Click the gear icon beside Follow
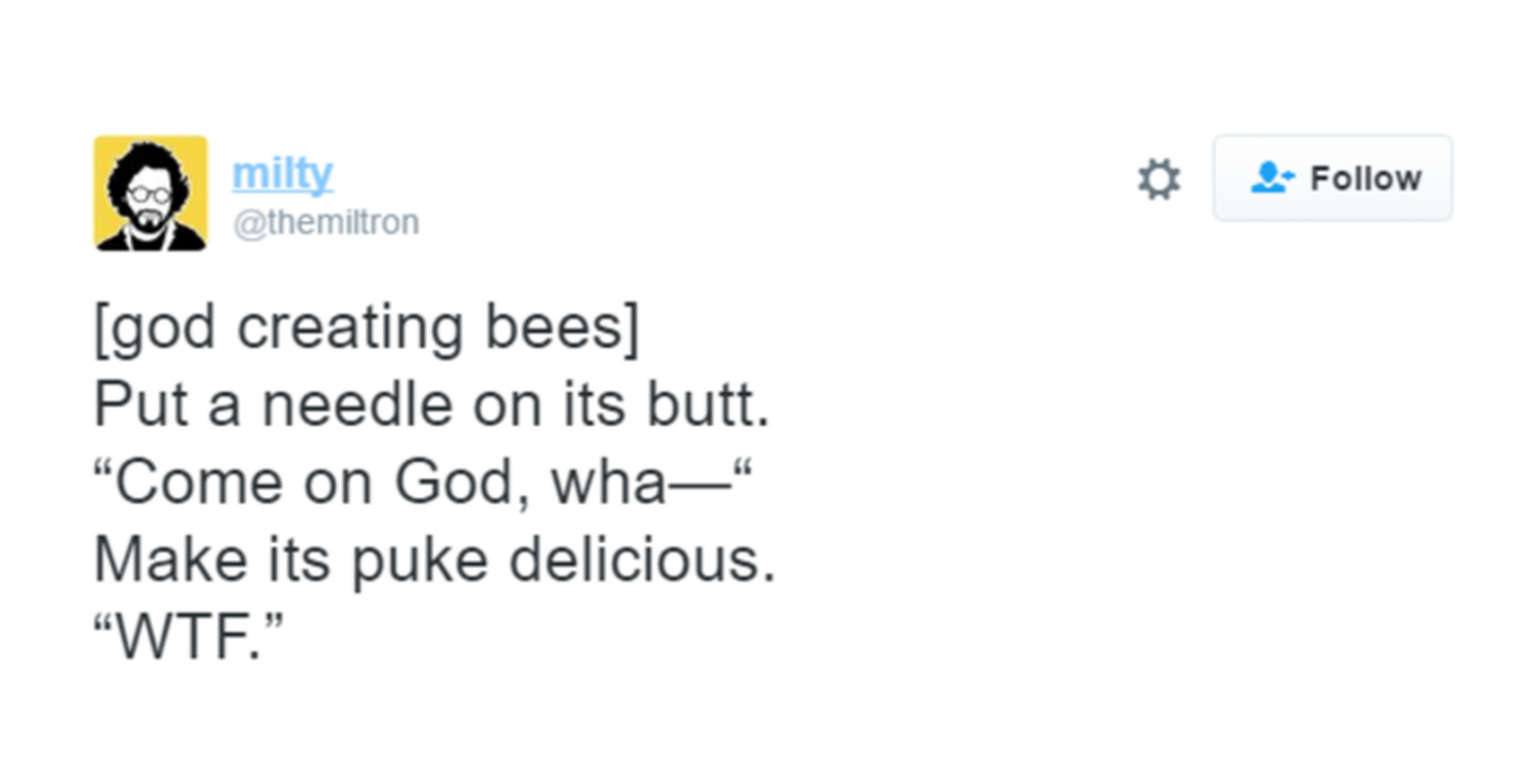Screen dimensions: 1536x776 click(1159, 180)
